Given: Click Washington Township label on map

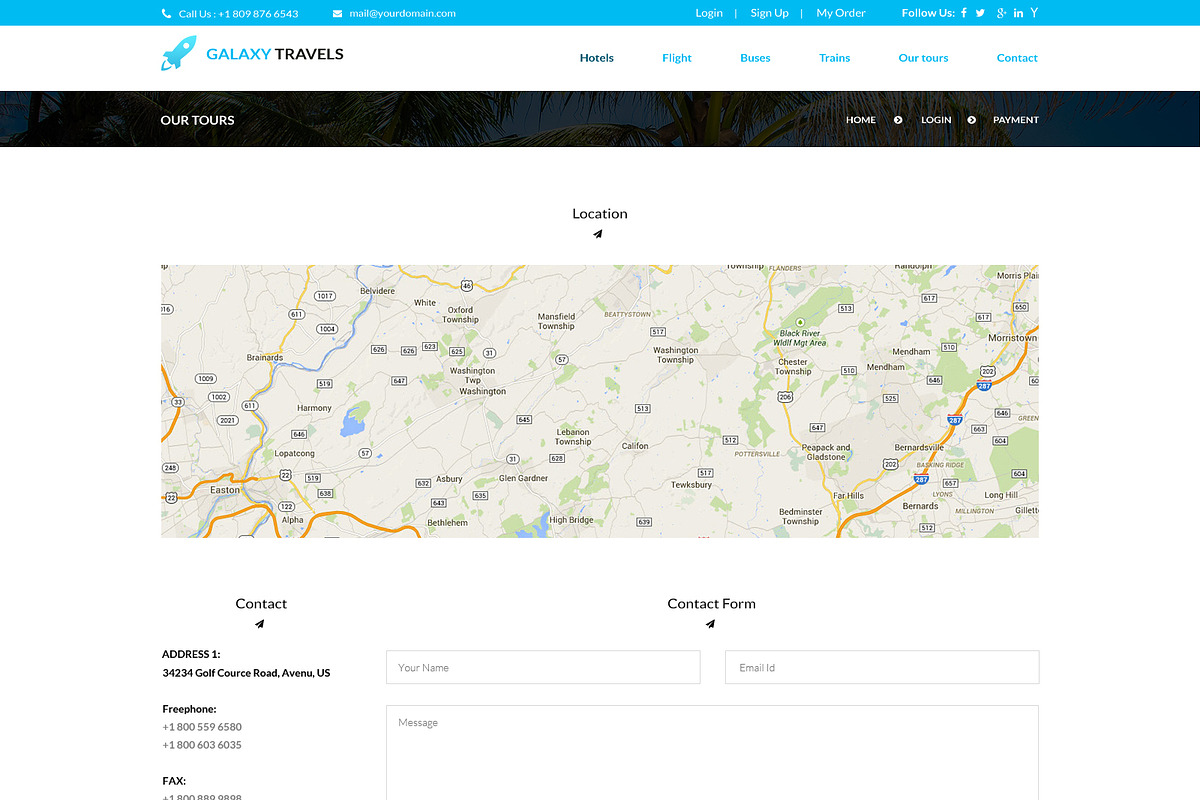Looking at the screenshot, I should pos(676,355).
